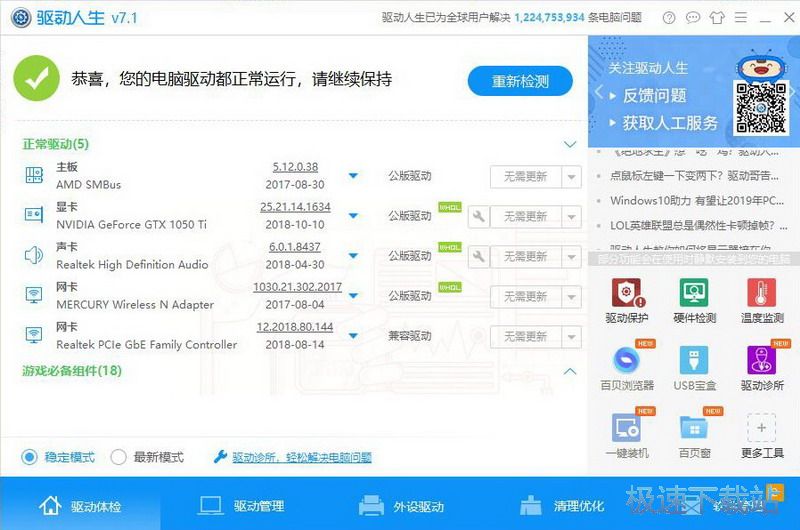
Task: Expand the 游戏必备组件(18) section chevron
Action: (x=570, y=371)
